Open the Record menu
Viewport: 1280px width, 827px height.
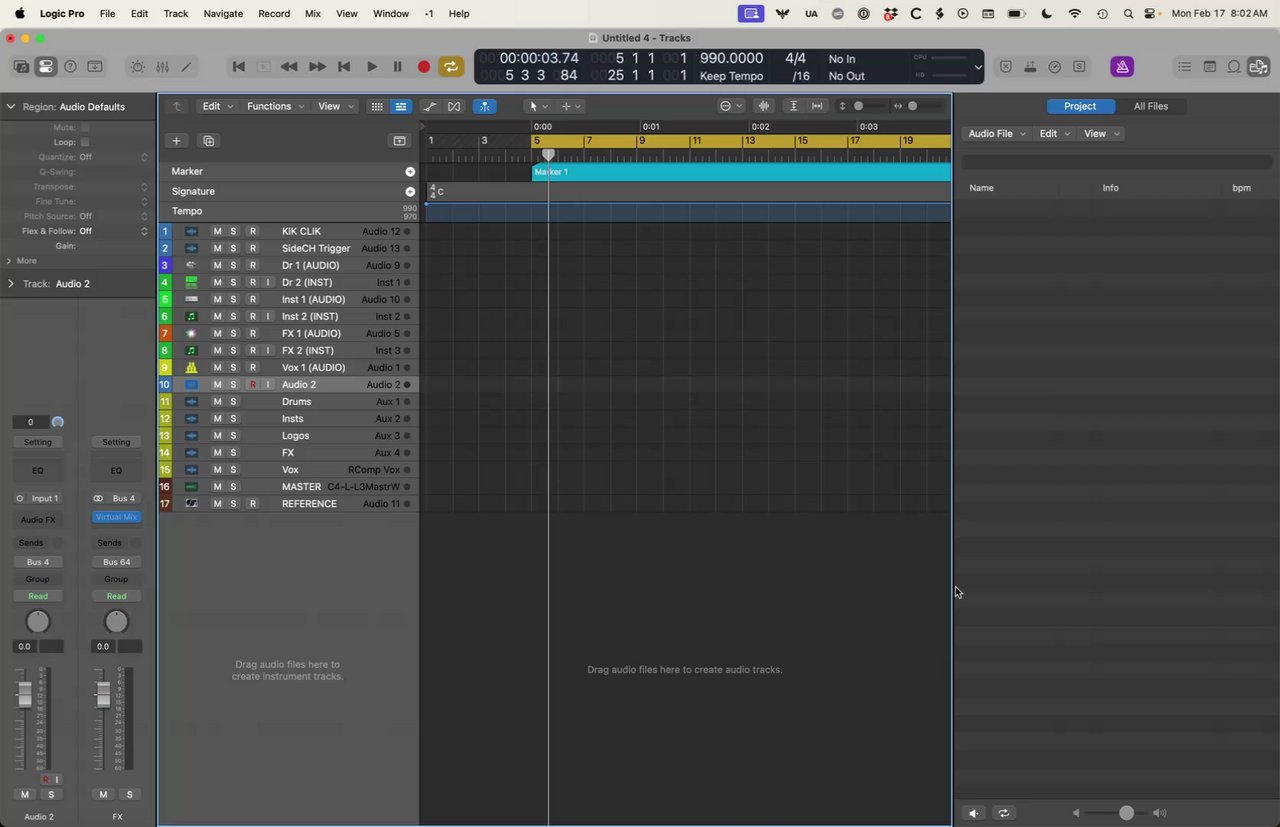[x=274, y=14]
